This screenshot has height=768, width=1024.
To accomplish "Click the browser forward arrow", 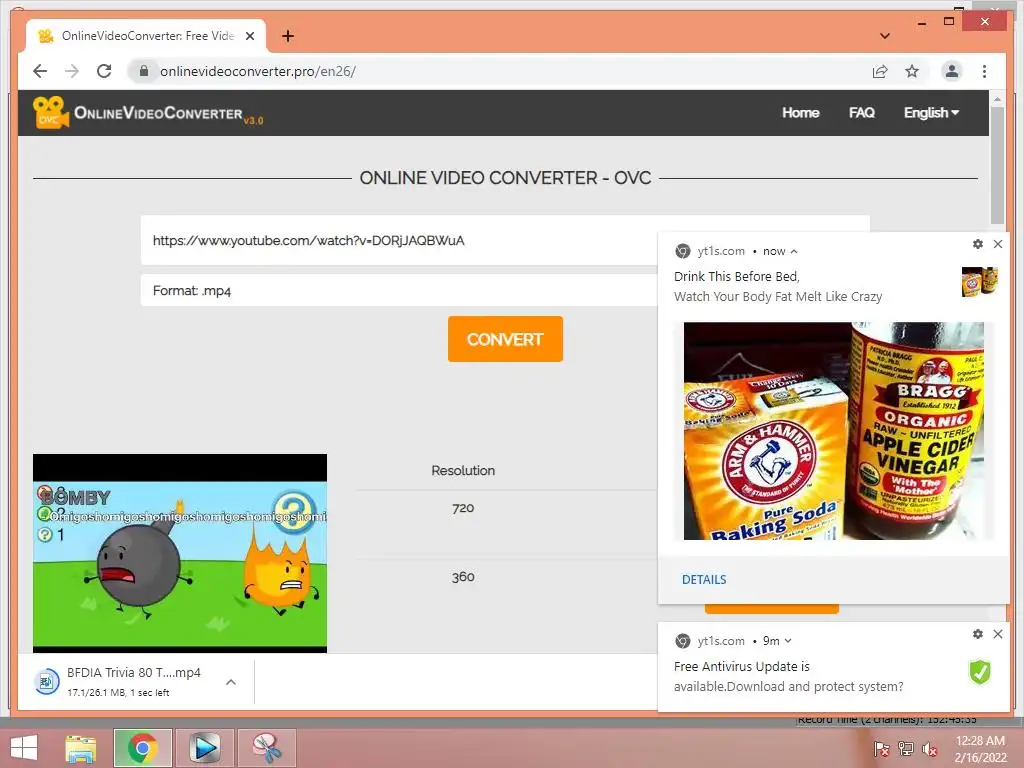I will [x=72, y=71].
